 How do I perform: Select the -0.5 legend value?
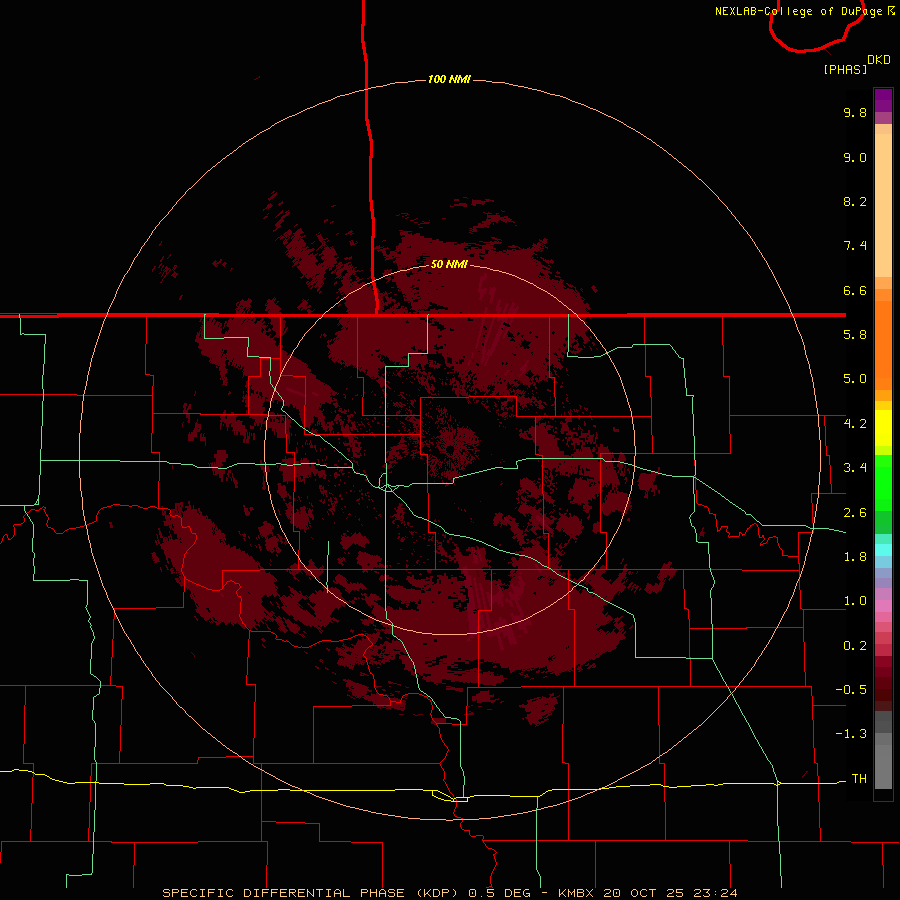(851, 690)
